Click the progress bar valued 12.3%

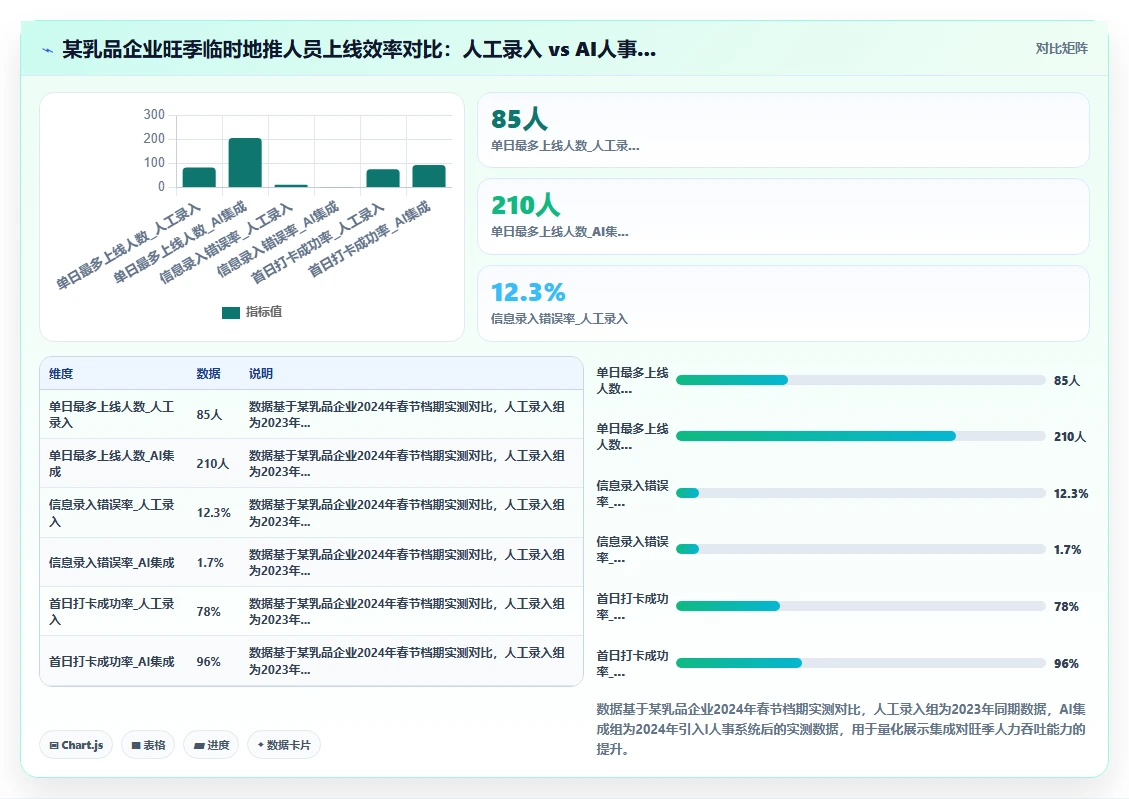tap(860, 493)
